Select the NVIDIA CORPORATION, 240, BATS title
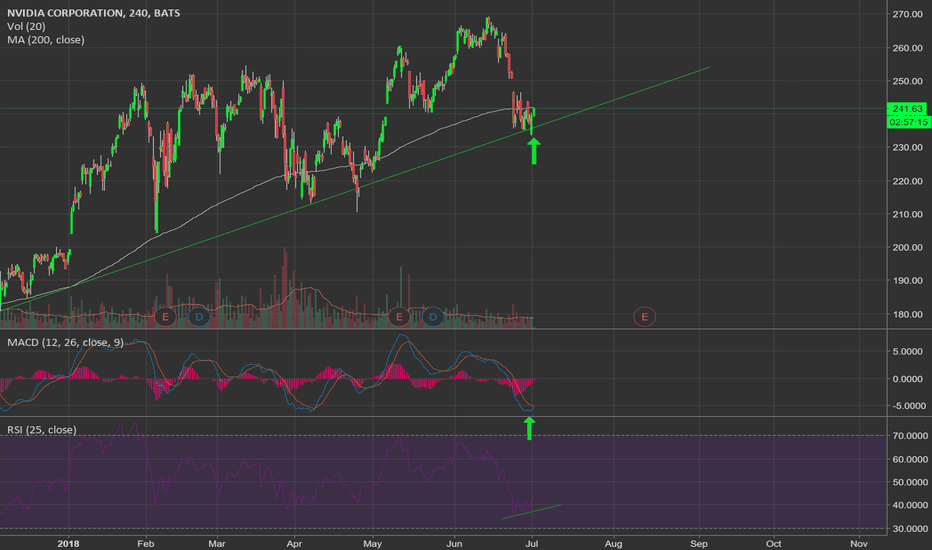The image size is (932, 550). (x=93, y=13)
